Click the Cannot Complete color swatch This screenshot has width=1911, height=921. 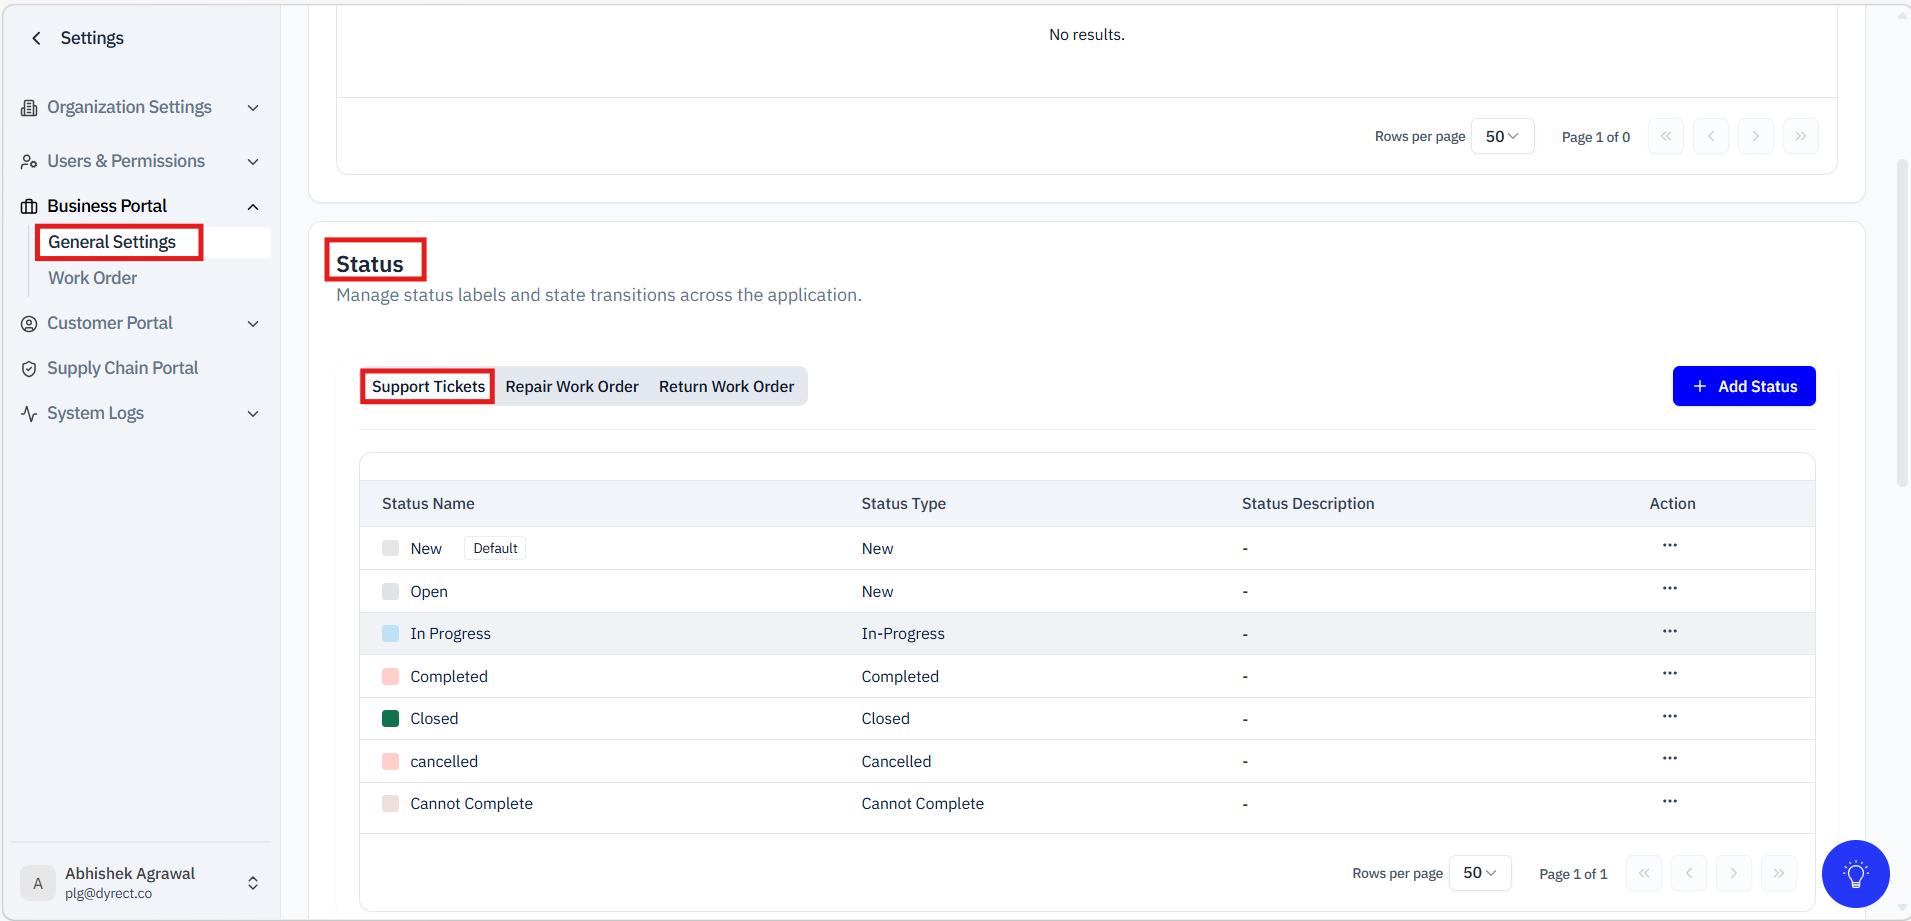click(391, 803)
